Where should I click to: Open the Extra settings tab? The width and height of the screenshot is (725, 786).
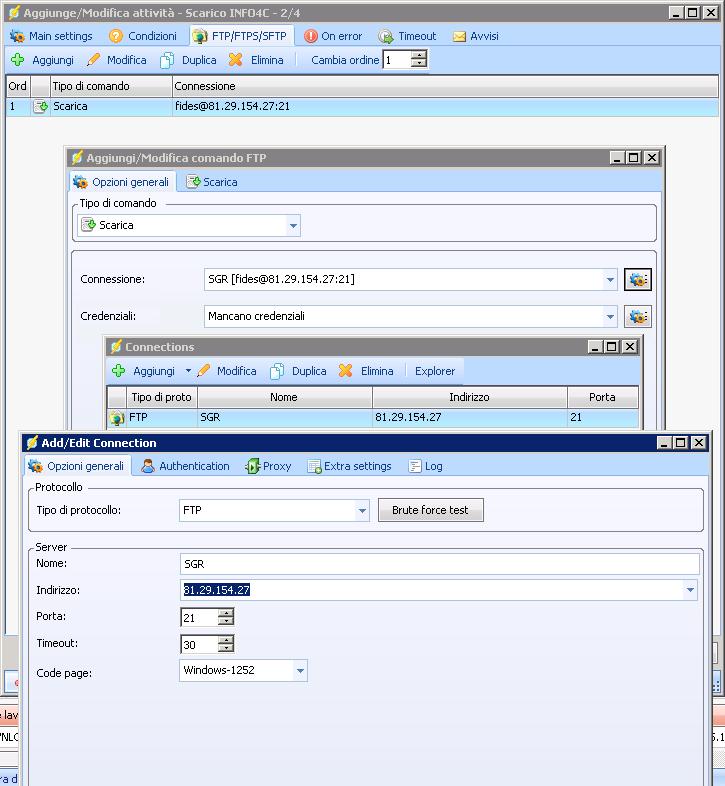[348, 466]
